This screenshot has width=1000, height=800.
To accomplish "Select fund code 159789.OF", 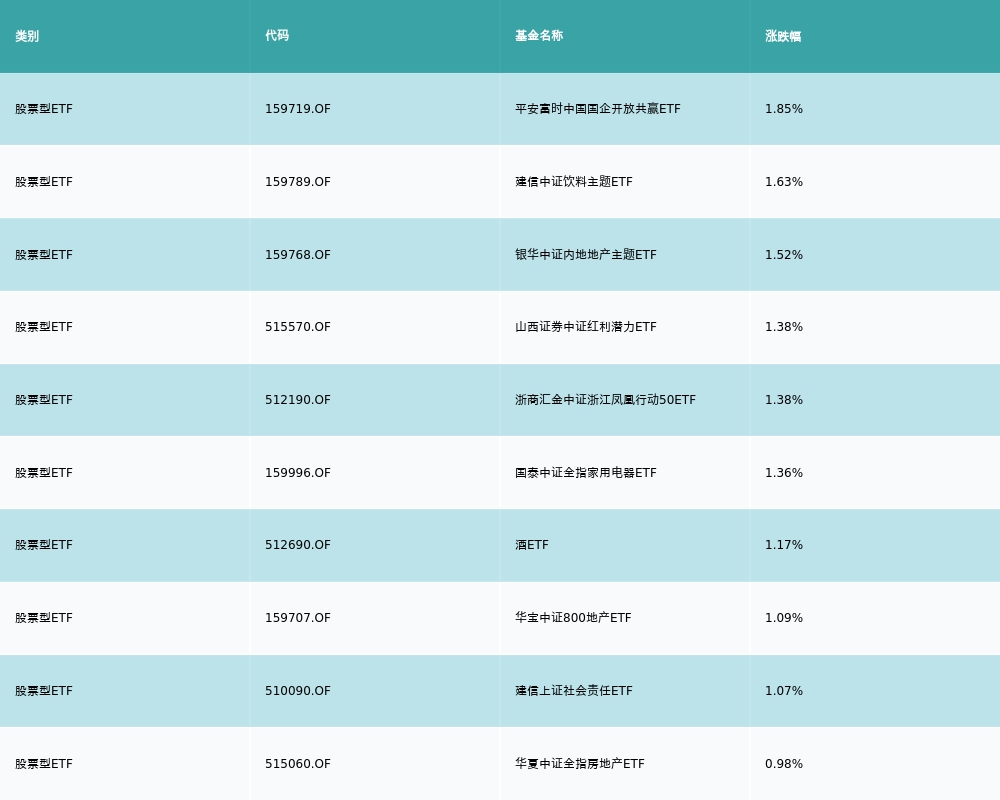I will [x=298, y=182].
